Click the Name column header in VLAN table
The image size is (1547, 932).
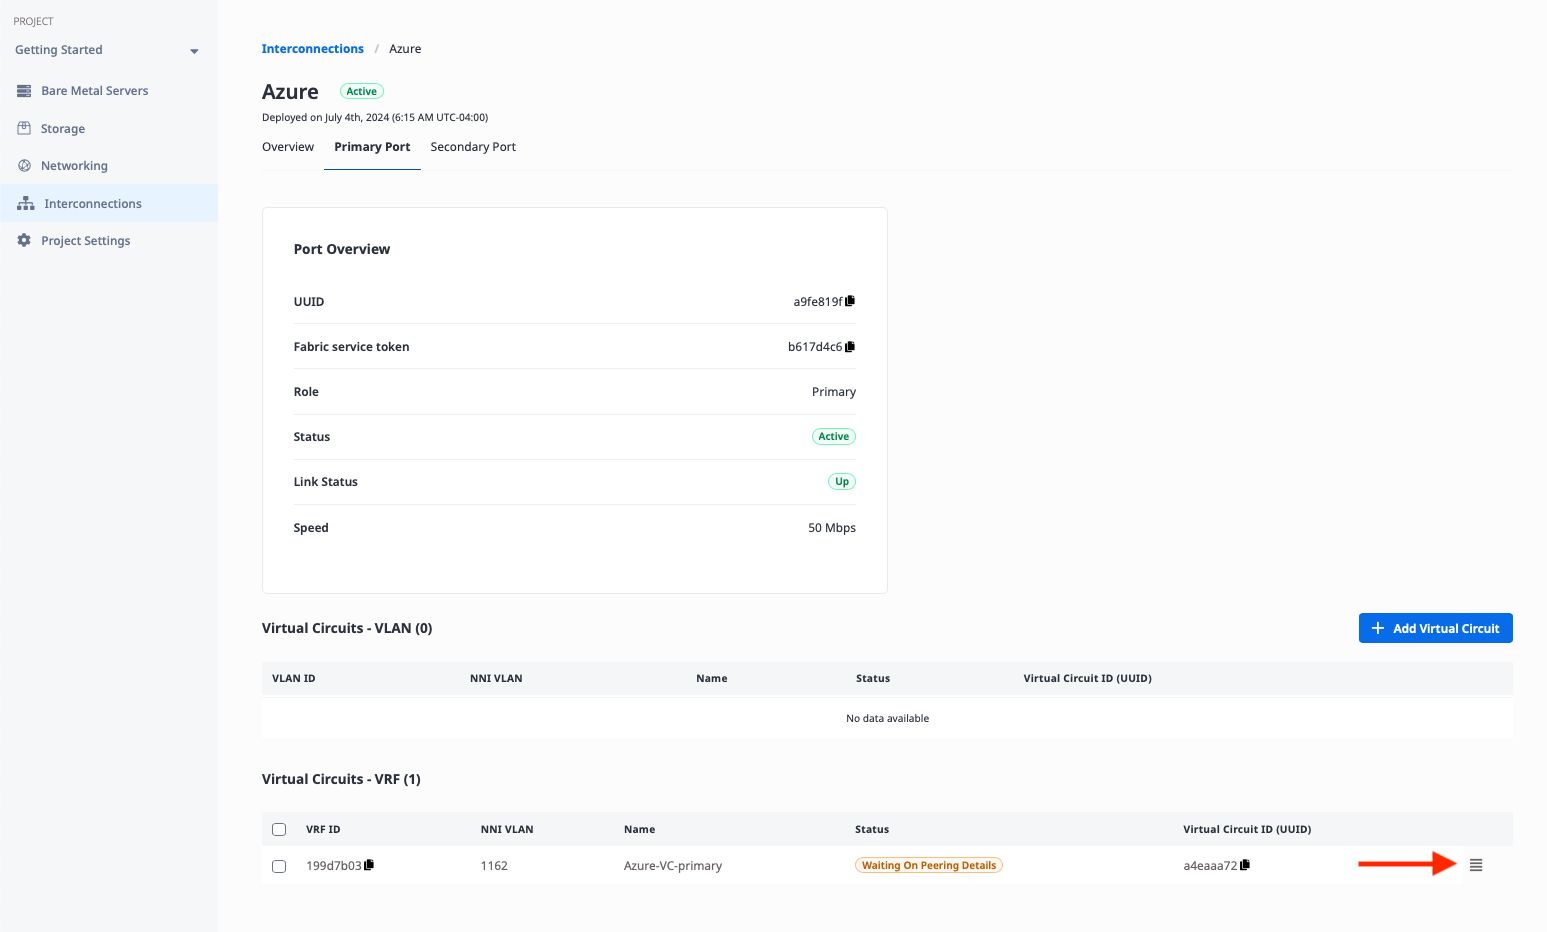tap(712, 678)
